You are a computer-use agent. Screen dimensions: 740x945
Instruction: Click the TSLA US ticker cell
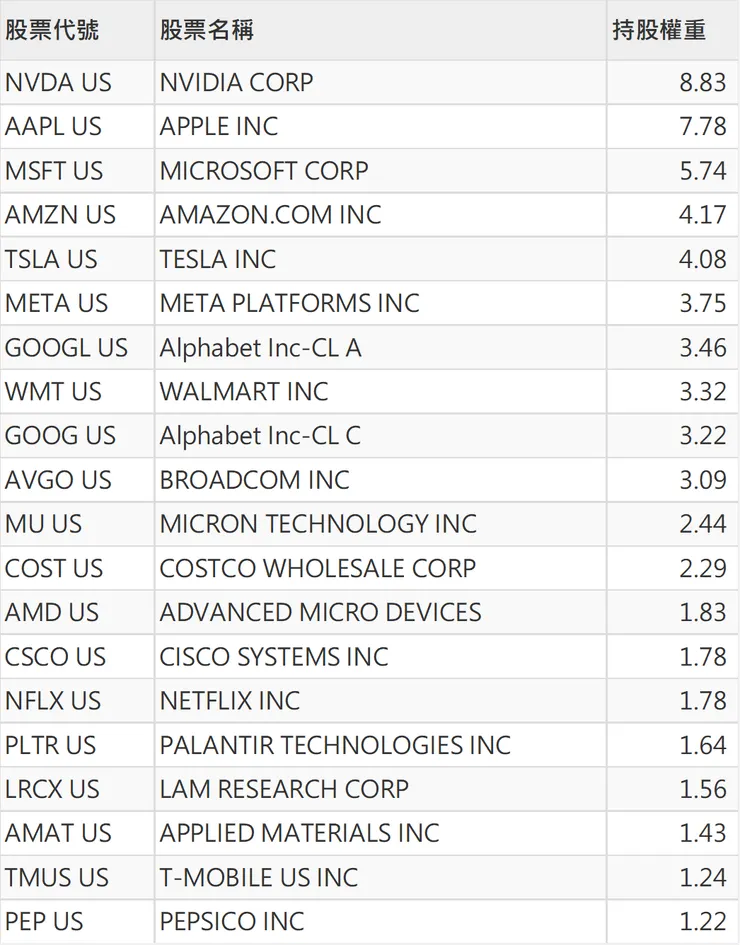click(51, 259)
